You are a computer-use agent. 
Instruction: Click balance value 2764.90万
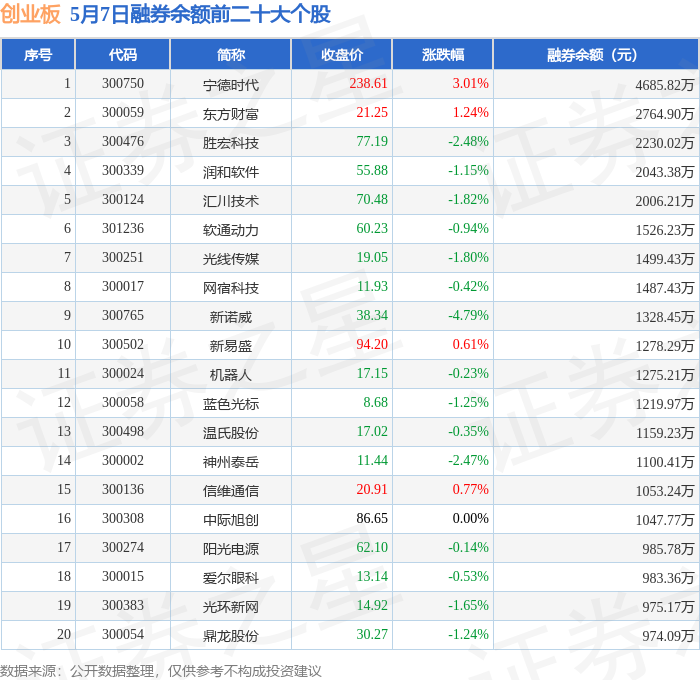coord(665,114)
